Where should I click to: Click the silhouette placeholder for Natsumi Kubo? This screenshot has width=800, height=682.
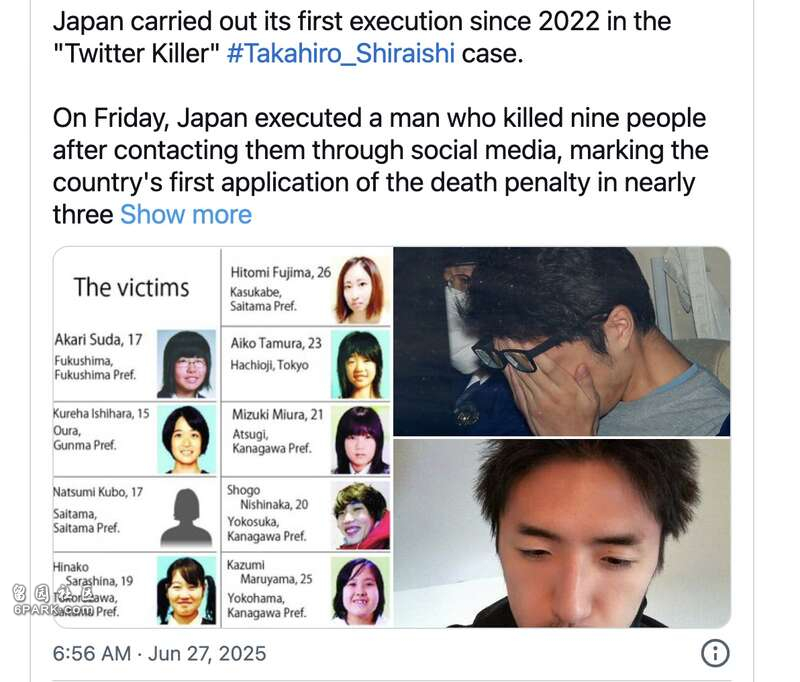pos(187,518)
